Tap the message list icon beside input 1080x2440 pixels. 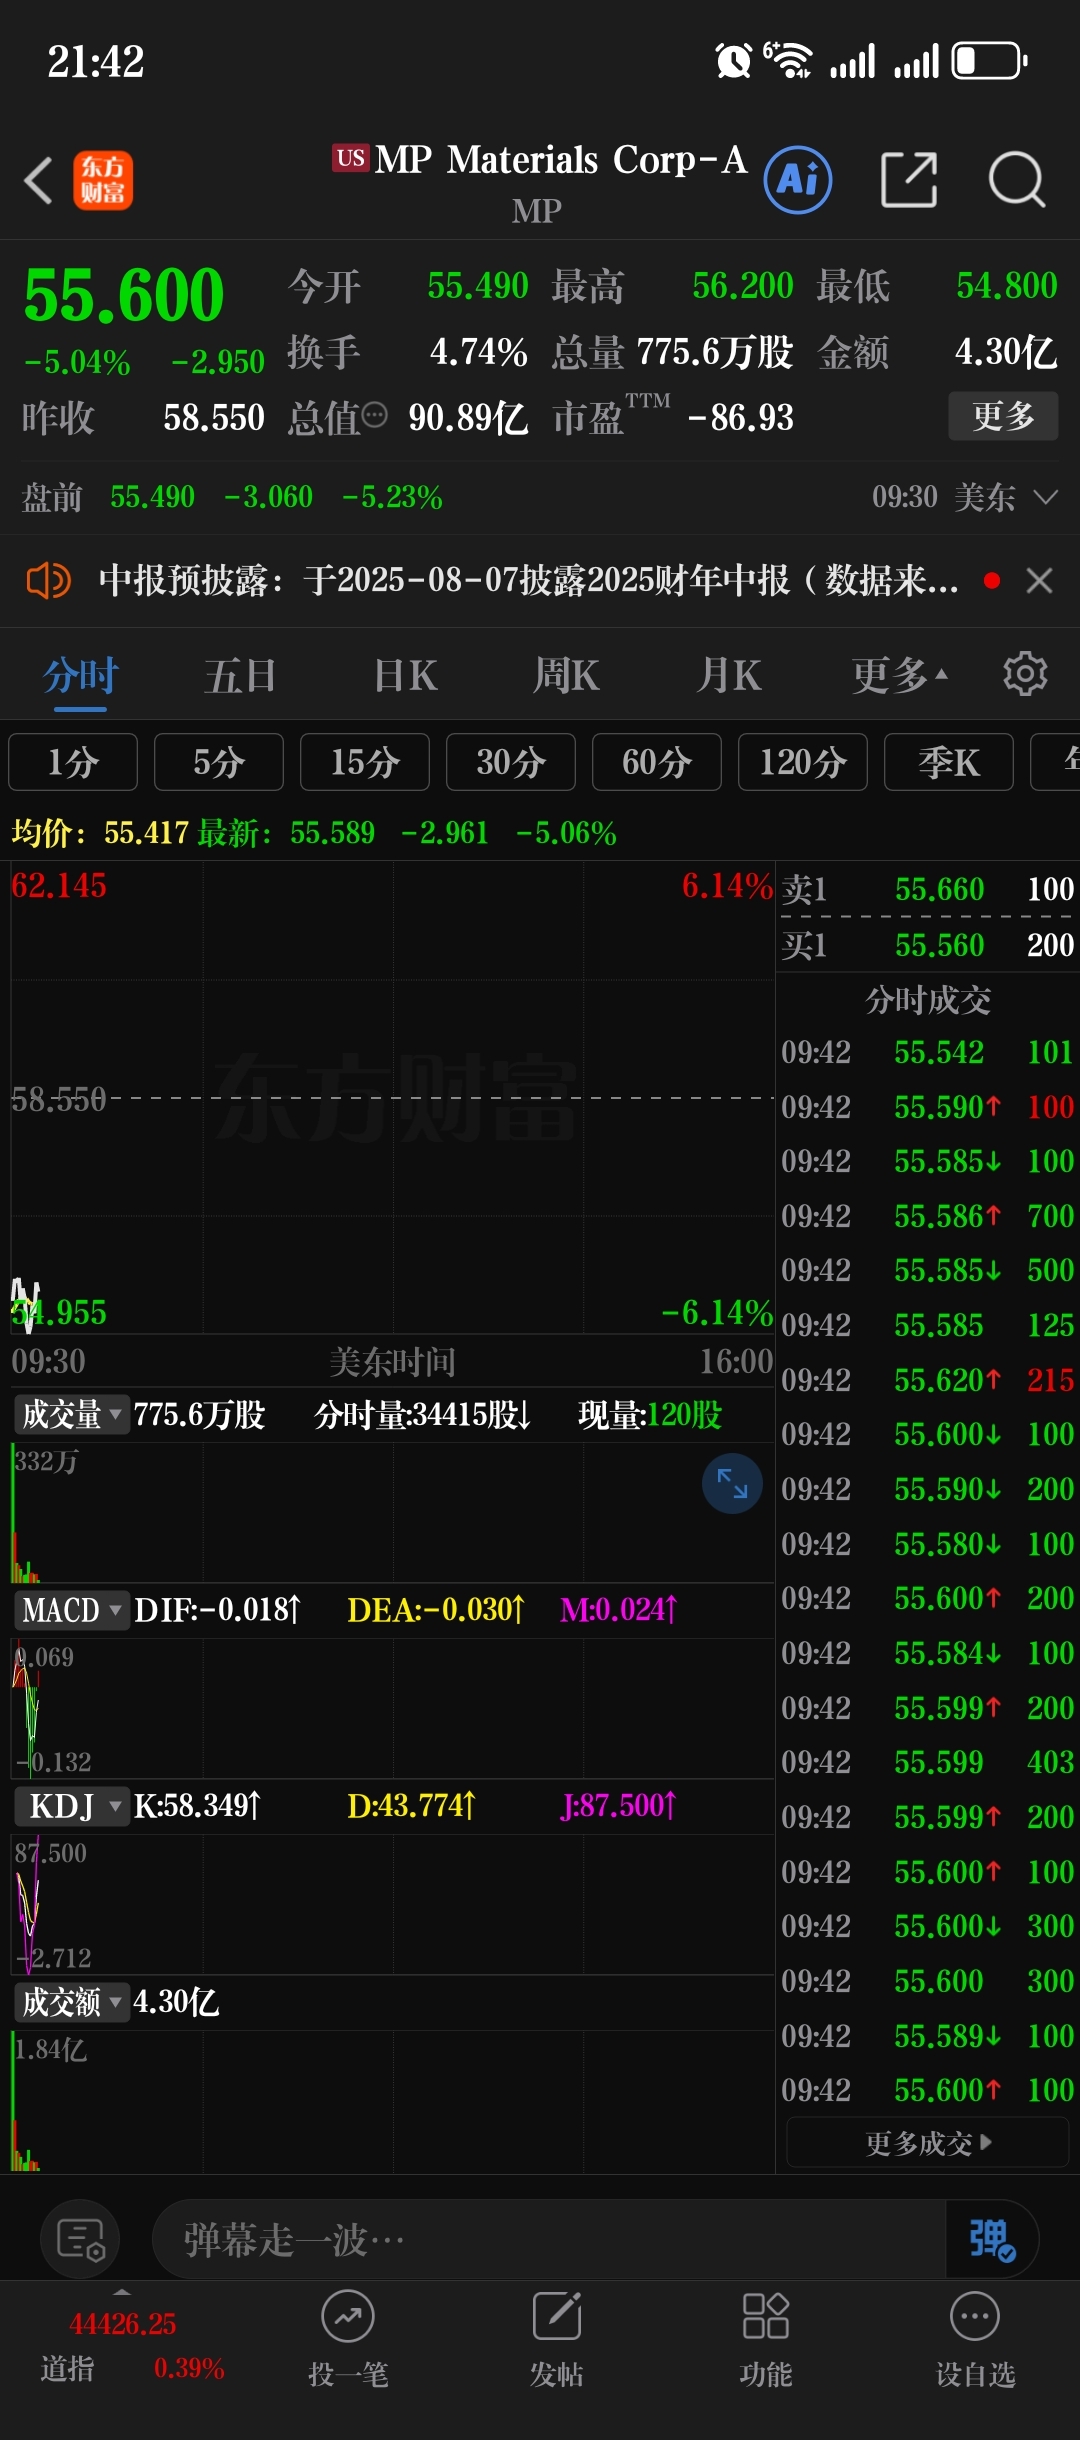coord(81,2239)
